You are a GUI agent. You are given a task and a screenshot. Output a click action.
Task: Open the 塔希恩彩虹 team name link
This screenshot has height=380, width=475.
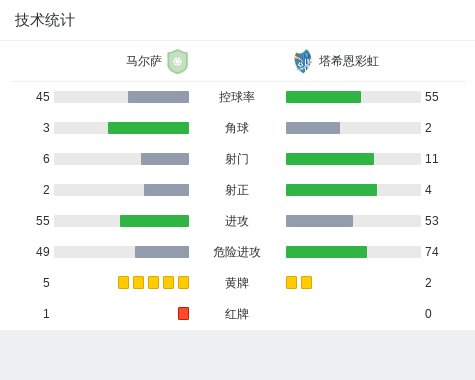349,61
